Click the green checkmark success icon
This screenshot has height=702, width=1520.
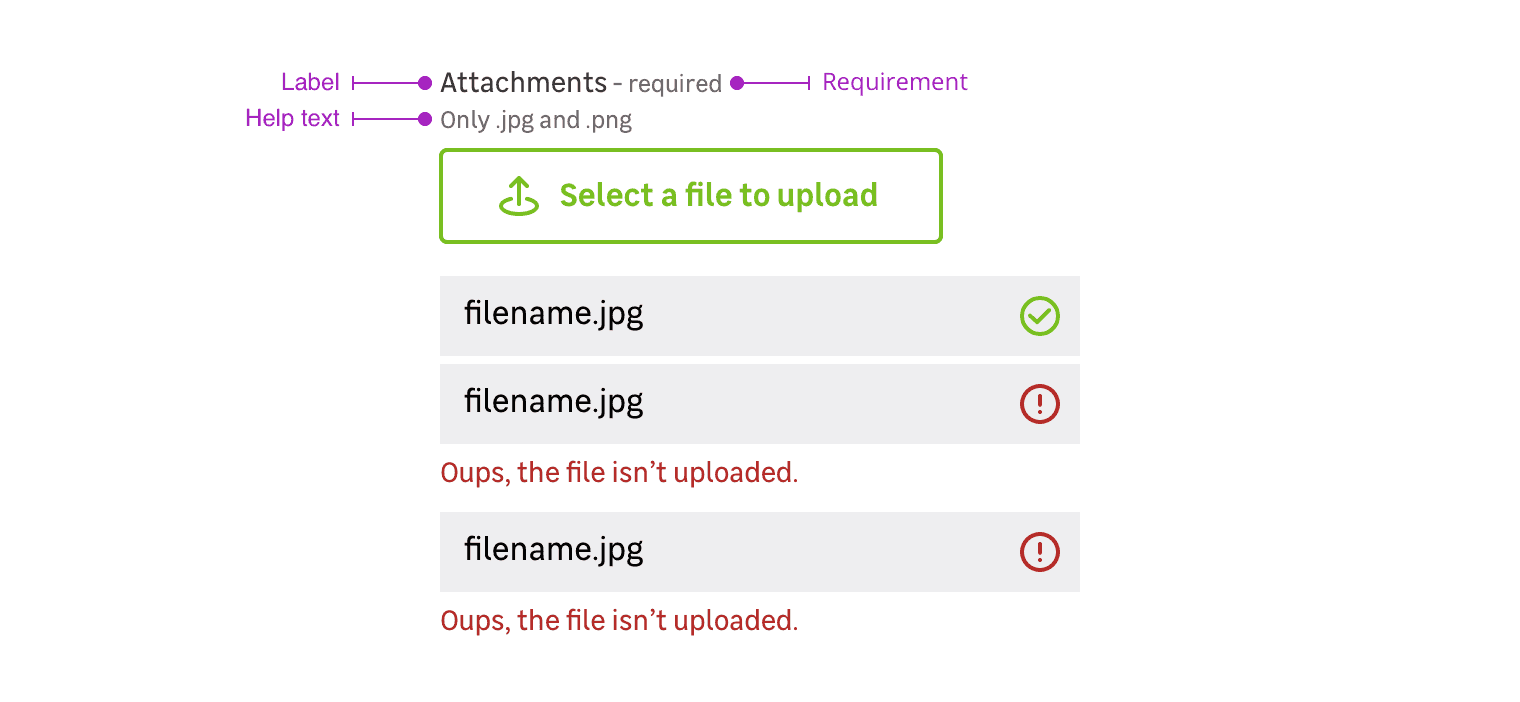point(1039,316)
